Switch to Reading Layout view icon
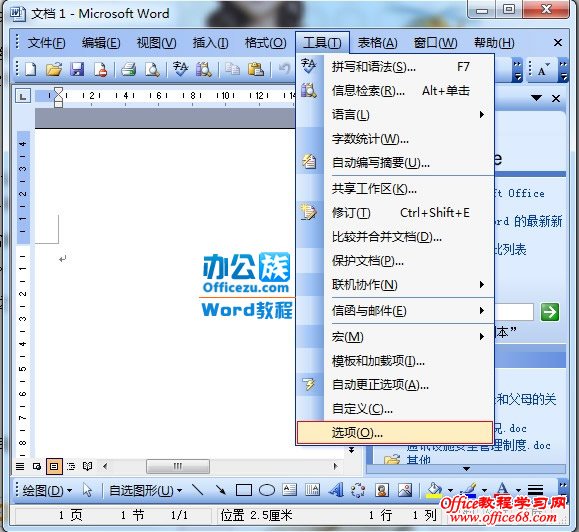The width and height of the screenshot is (579, 532). click(x=88, y=467)
